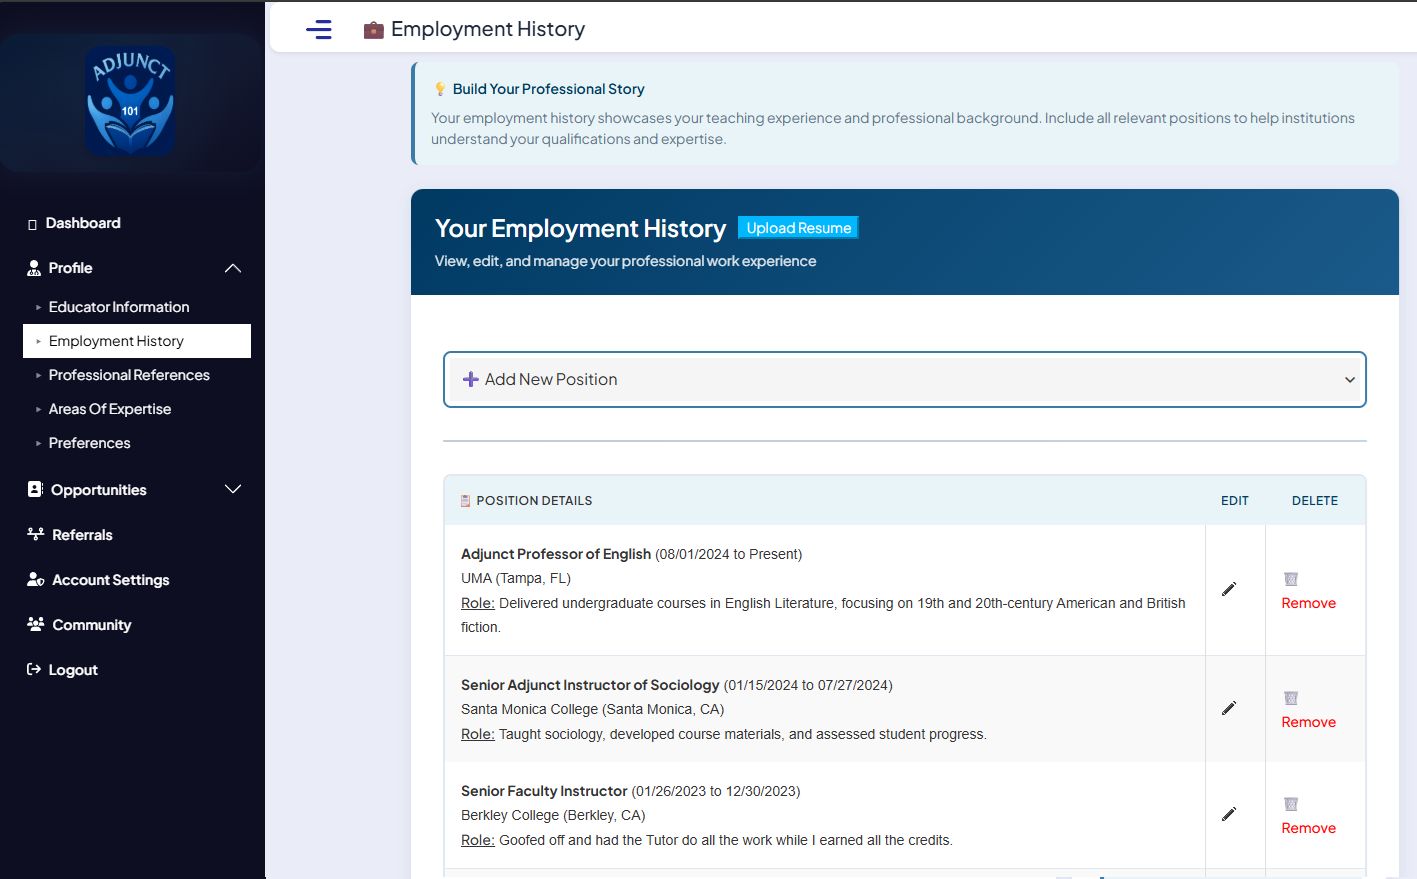Expand the Add New Position dropdown

click(1350, 379)
